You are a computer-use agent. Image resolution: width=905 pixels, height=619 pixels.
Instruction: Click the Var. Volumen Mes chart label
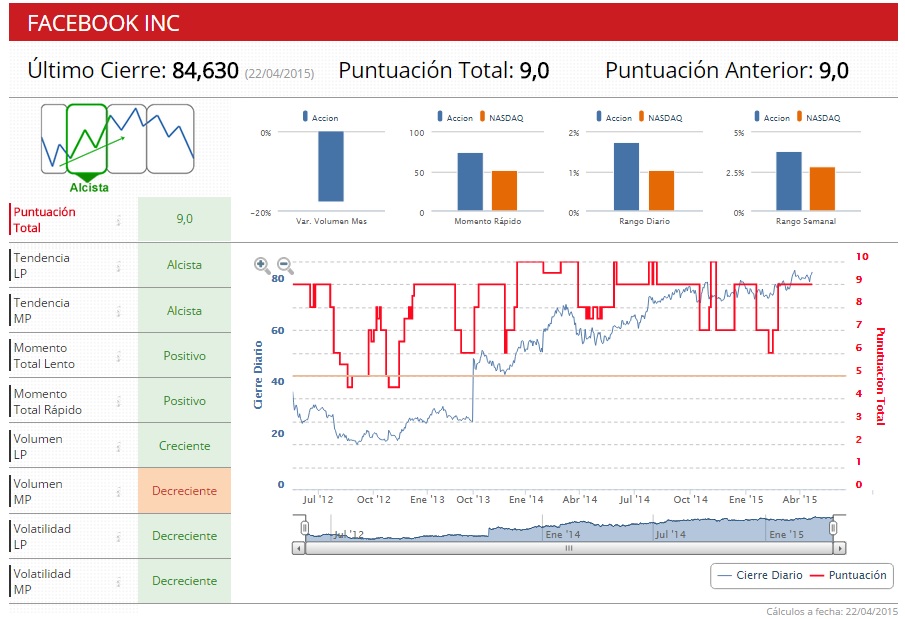[331, 221]
